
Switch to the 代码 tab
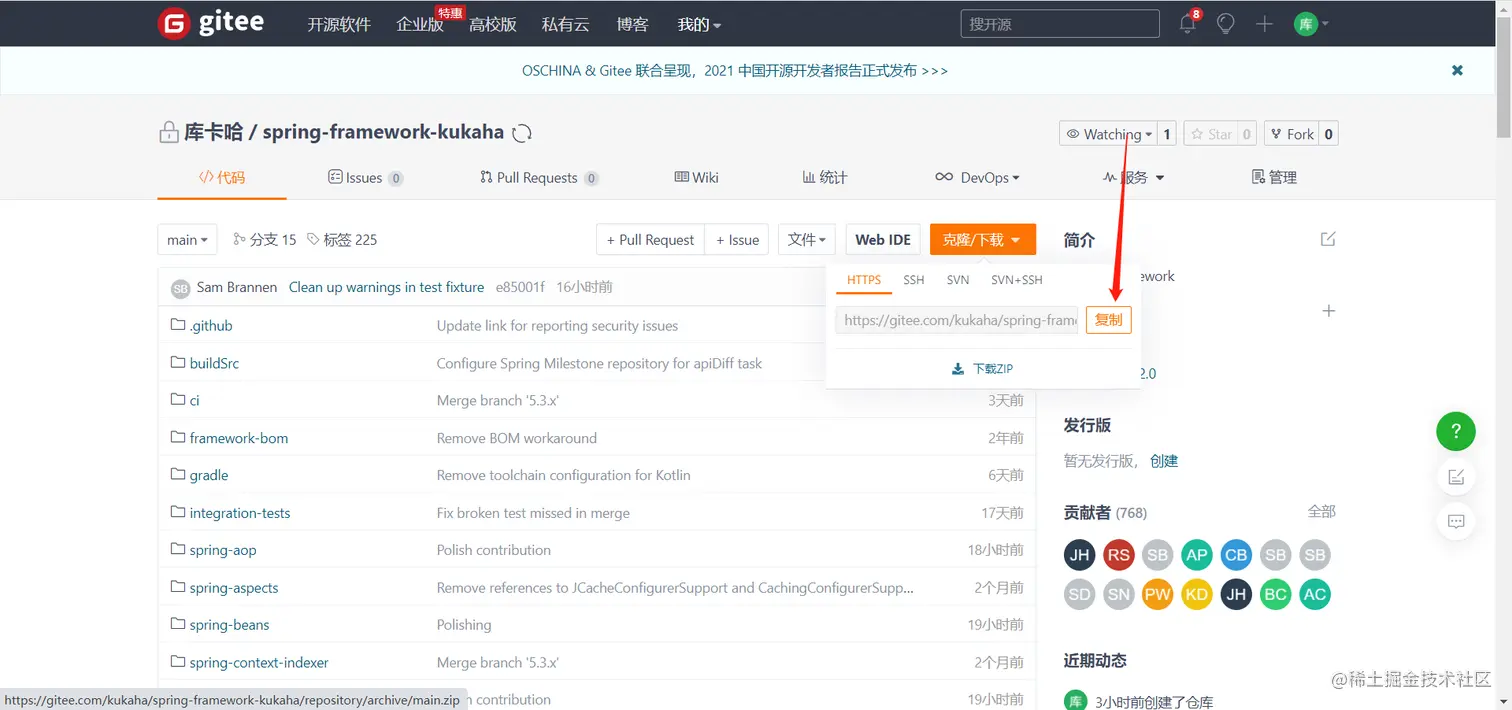tap(222, 177)
